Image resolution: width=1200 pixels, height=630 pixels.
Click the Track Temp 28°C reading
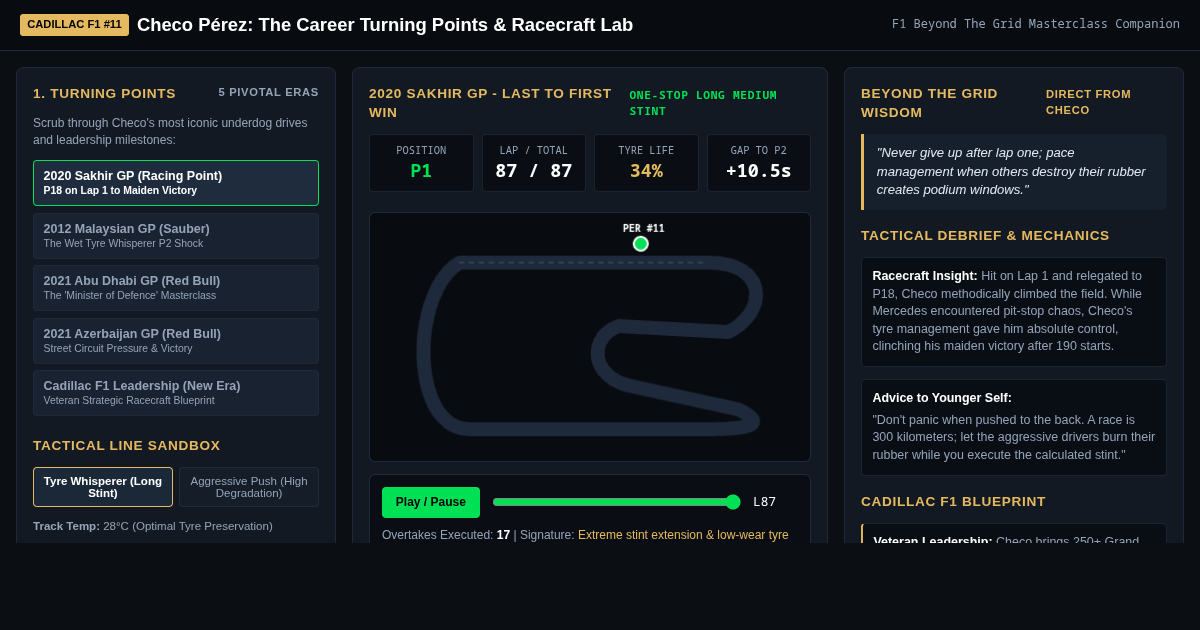pyautogui.click(x=153, y=526)
